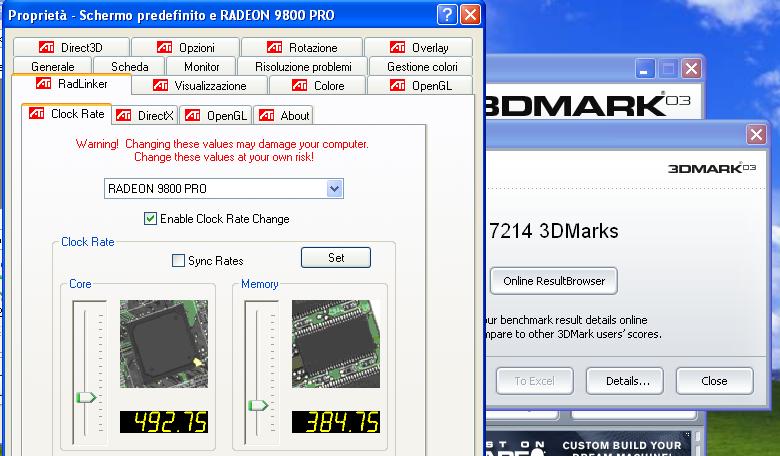This screenshot has height=456, width=780.
Task: Select the Generale tab
Action: point(52,67)
